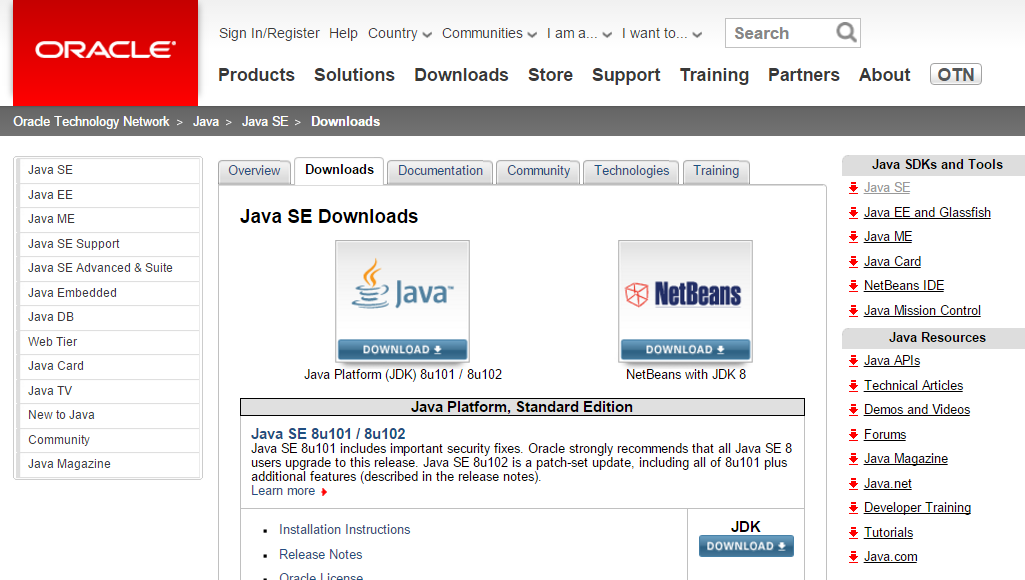The width and height of the screenshot is (1025, 580).
Task: Click the download icon beside Technical Articles
Action: click(853, 386)
